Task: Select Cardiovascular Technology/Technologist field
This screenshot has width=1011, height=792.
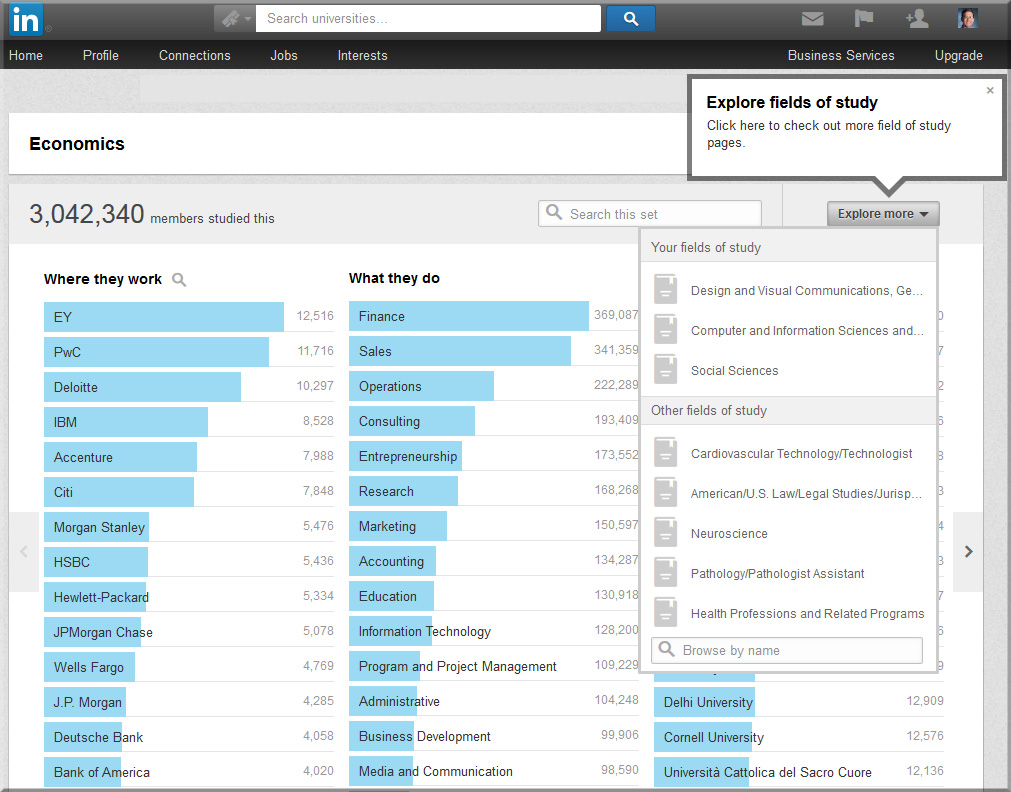Action: (801, 454)
